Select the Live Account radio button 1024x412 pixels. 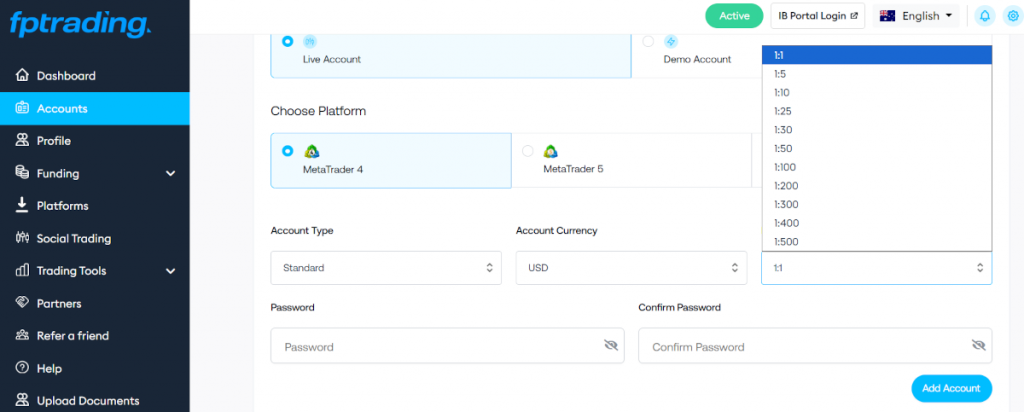point(287,41)
